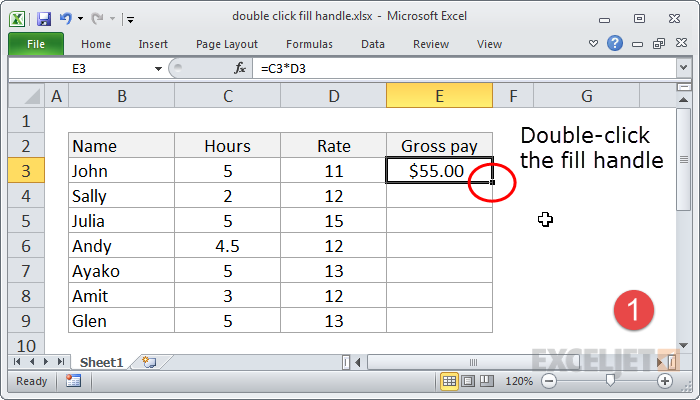Image resolution: width=700 pixels, height=400 pixels.
Task: Click the horizontal scrollbar left arrow
Action: pyautogui.click(x=358, y=362)
